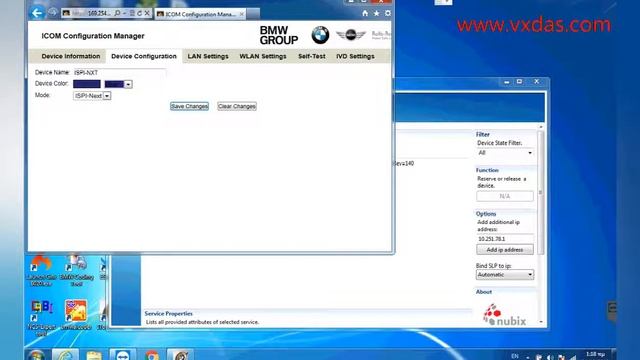Click the additional IP address field 10.251.78.1
This screenshot has width=640, height=360.
click(505, 239)
